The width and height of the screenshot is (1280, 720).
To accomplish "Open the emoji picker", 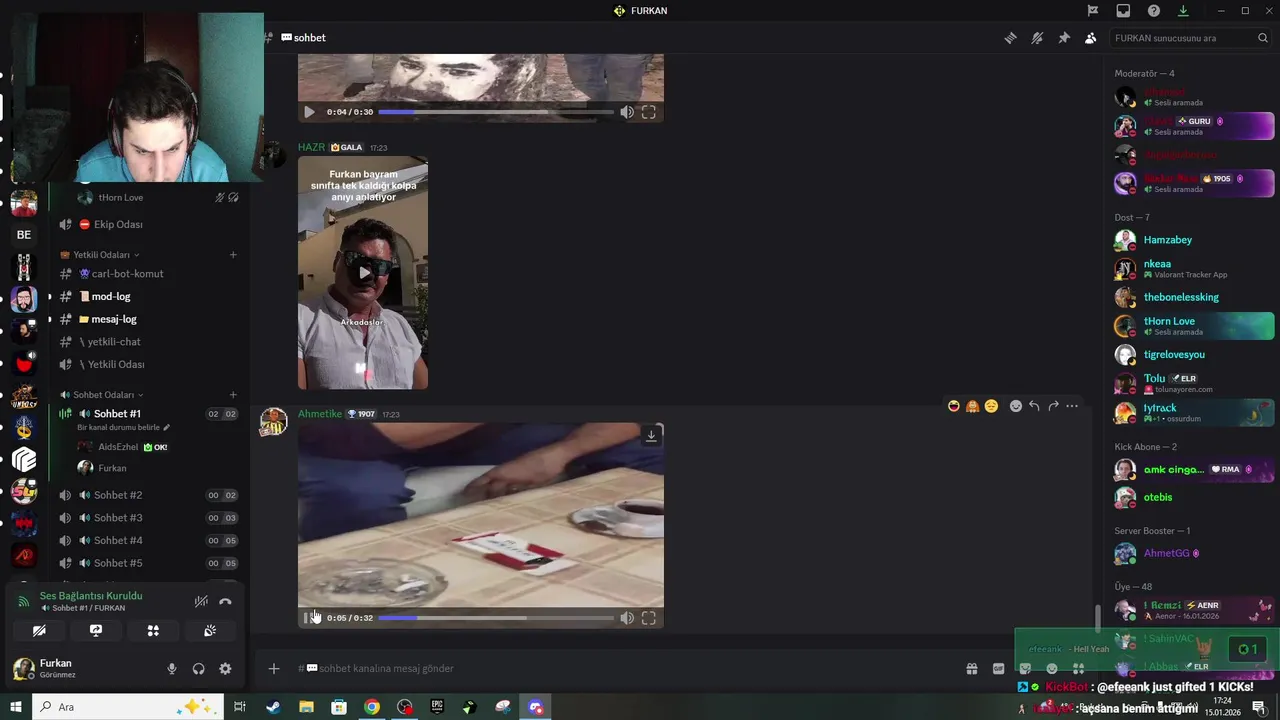I will (1052, 668).
